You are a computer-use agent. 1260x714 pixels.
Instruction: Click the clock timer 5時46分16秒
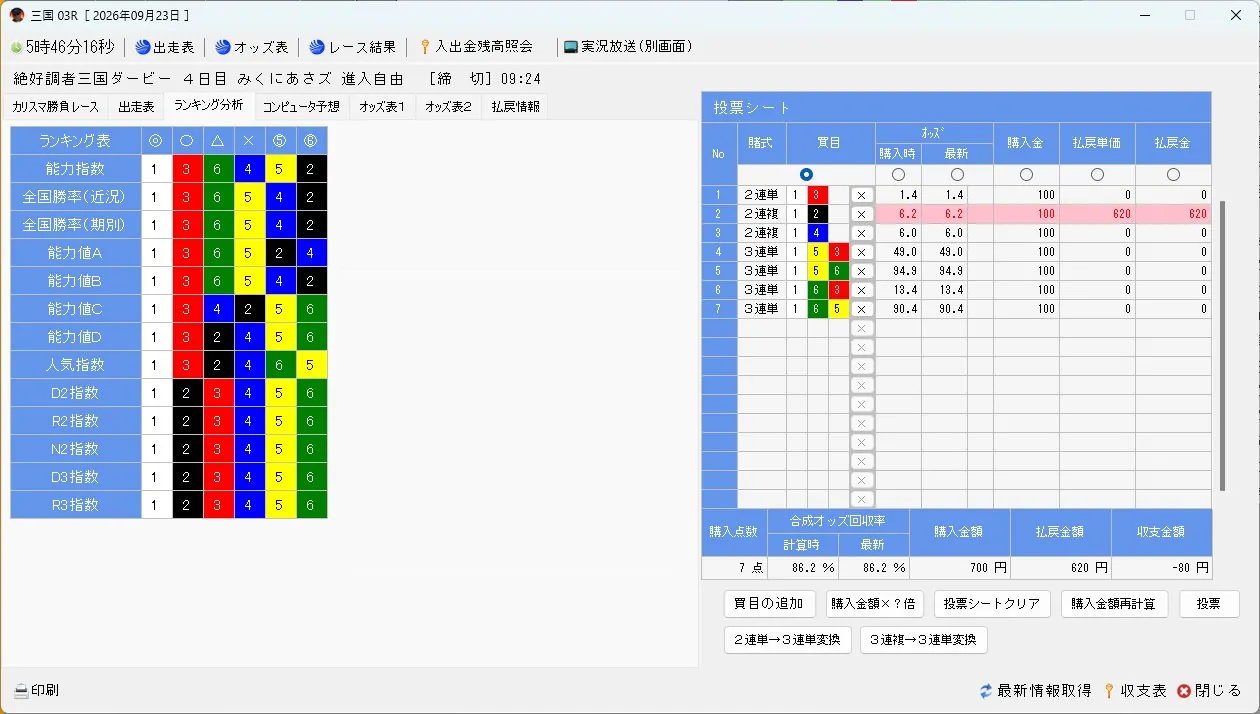tap(63, 47)
